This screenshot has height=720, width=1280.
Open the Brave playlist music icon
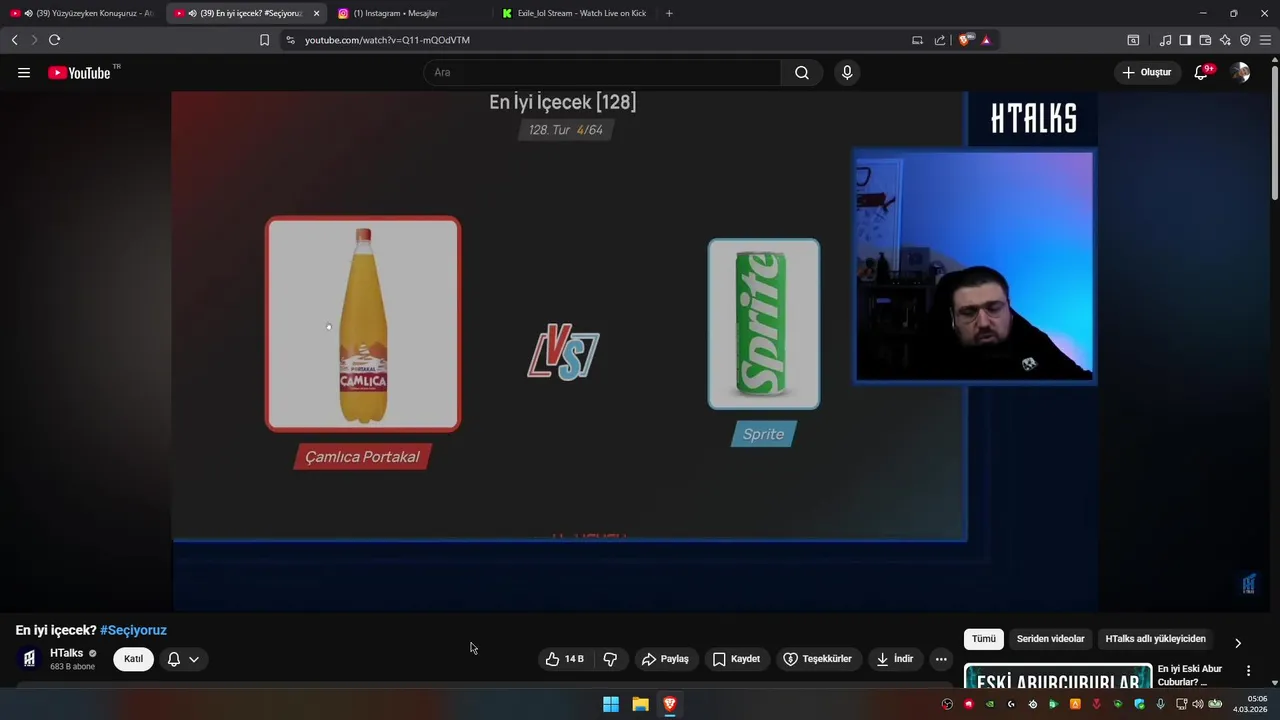click(1165, 40)
